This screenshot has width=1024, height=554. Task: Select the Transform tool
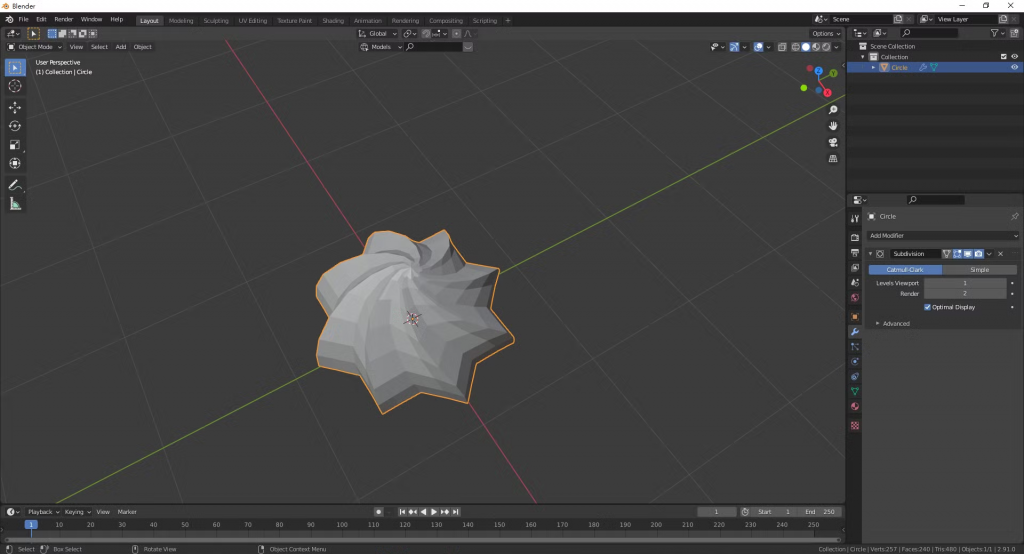pos(15,164)
